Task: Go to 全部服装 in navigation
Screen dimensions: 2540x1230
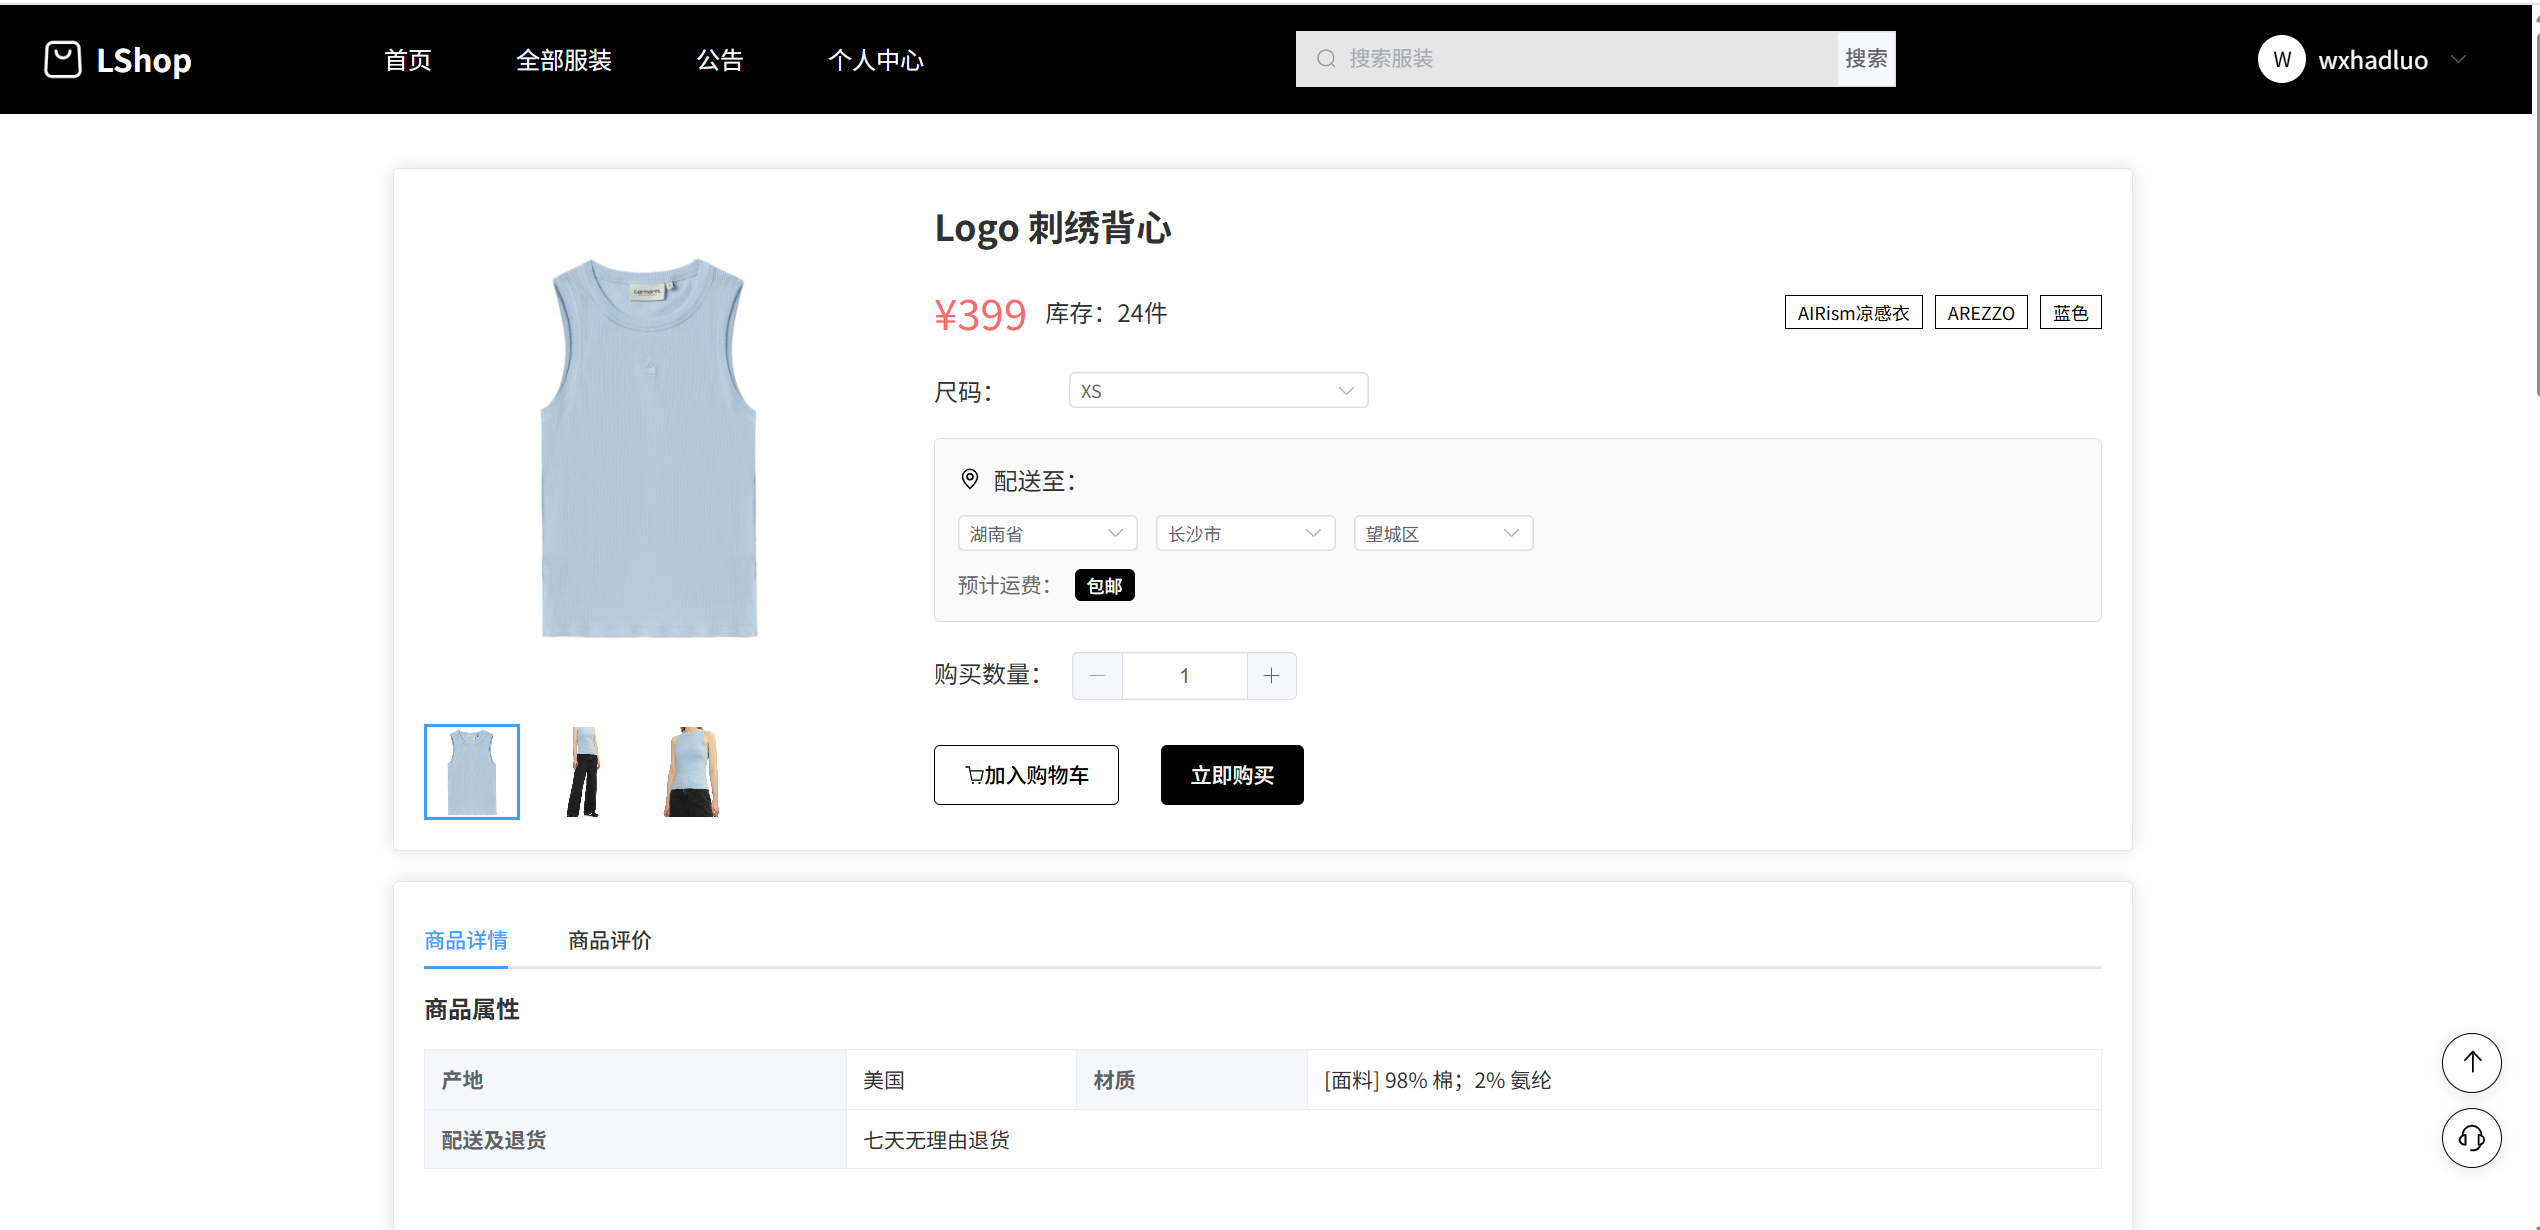Action: click(x=563, y=60)
